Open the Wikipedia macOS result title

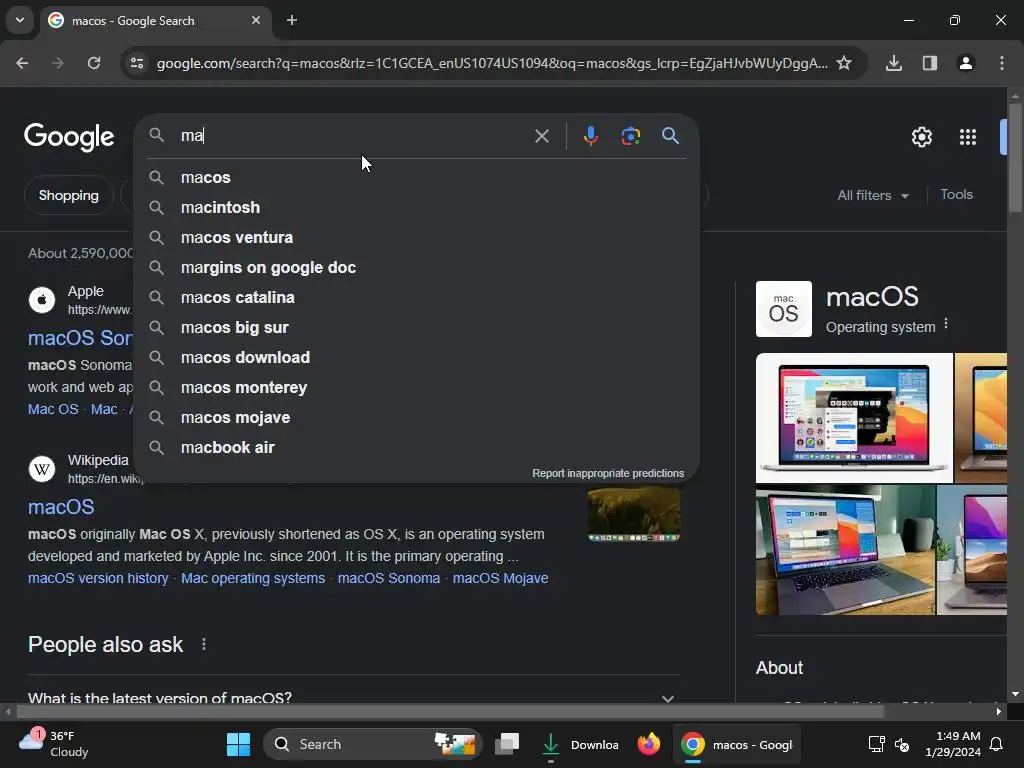[61, 507]
